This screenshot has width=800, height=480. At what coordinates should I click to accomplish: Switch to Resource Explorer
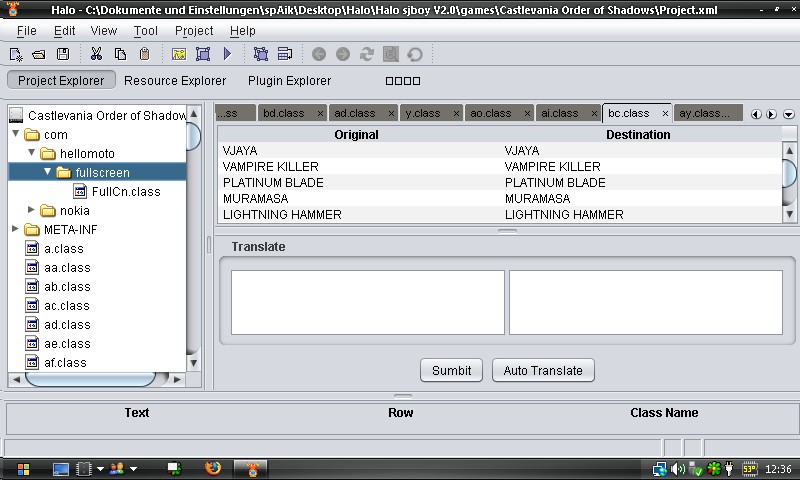tap(175, 81)
